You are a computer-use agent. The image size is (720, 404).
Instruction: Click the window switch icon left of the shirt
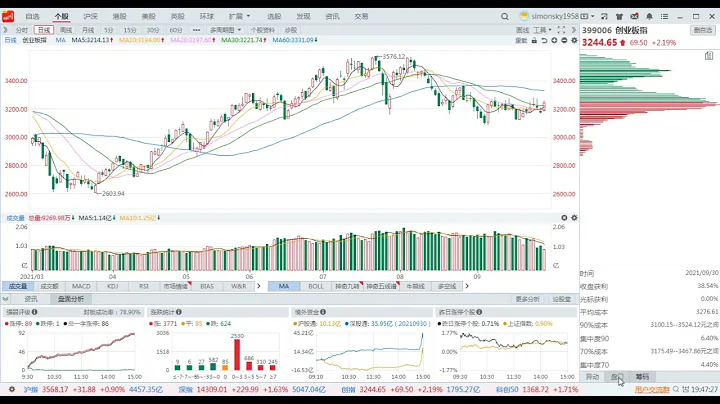tap(604, 17)
